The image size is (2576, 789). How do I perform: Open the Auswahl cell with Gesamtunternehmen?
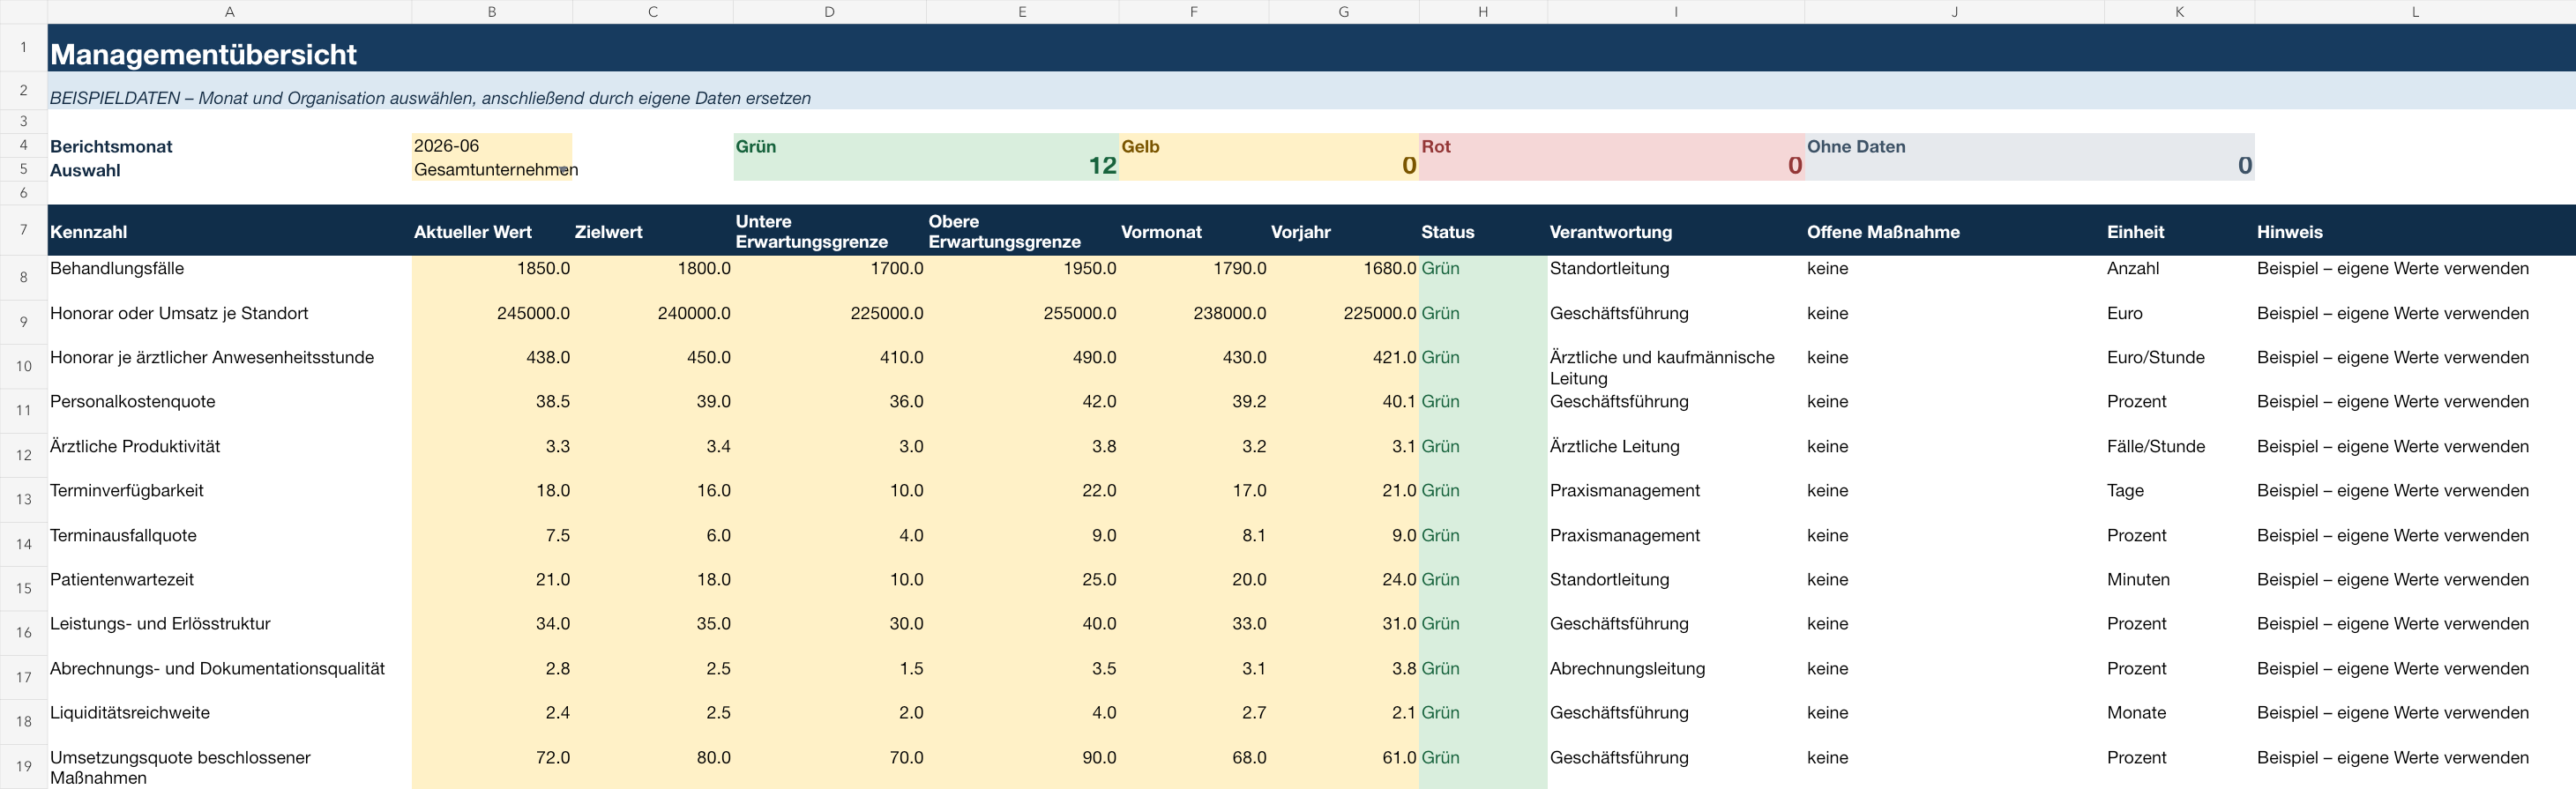tap(491, 169)
